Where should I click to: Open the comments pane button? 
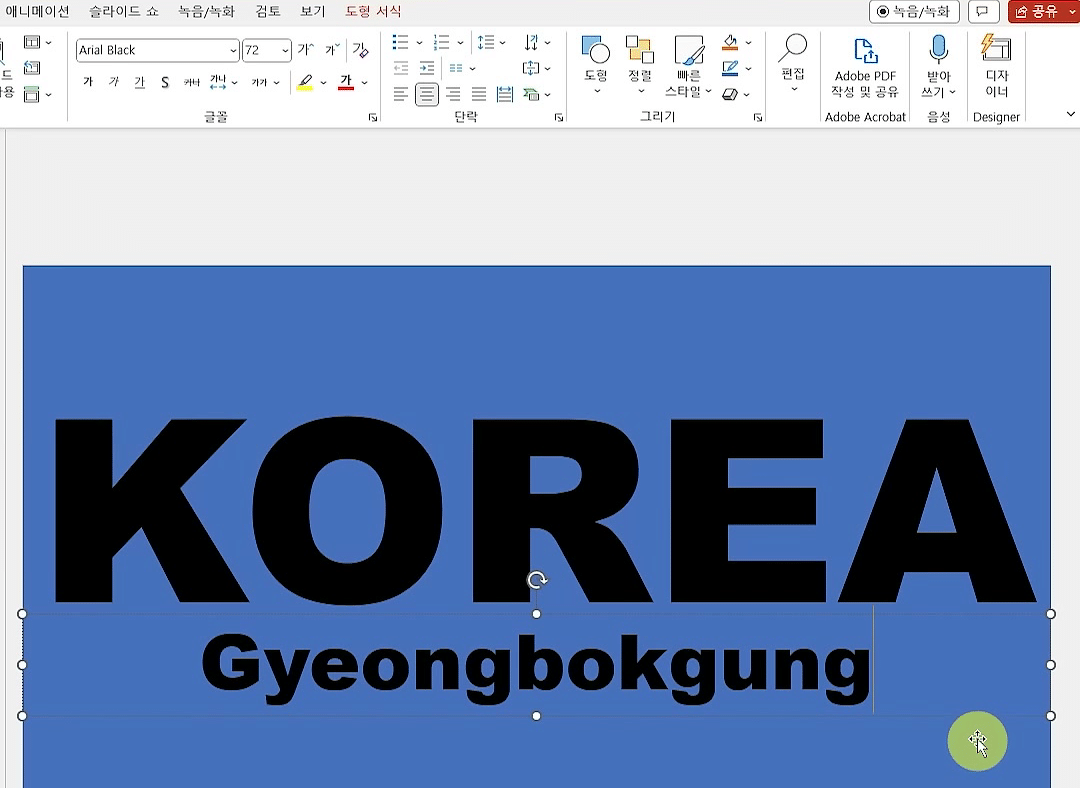pyautogui.click(x=983, y=12)
